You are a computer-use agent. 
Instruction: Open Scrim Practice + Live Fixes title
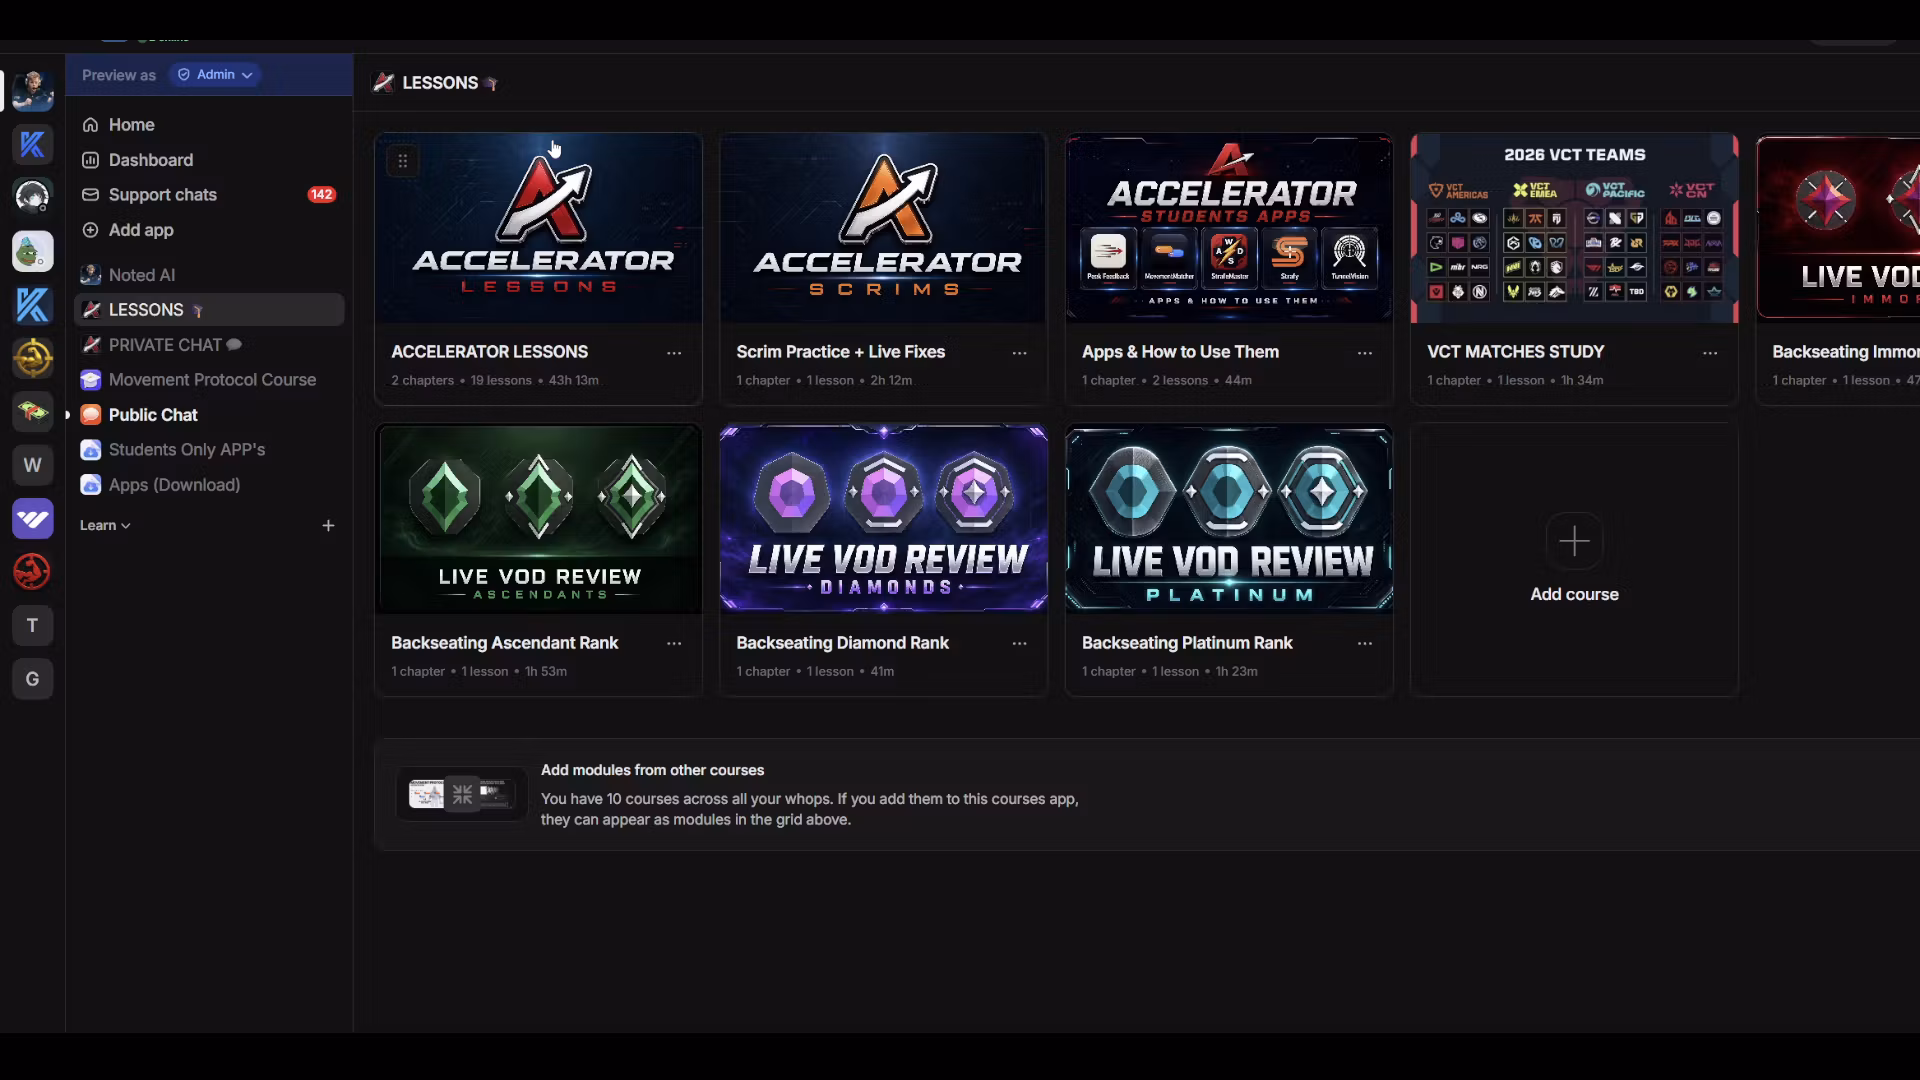point(840,352)
